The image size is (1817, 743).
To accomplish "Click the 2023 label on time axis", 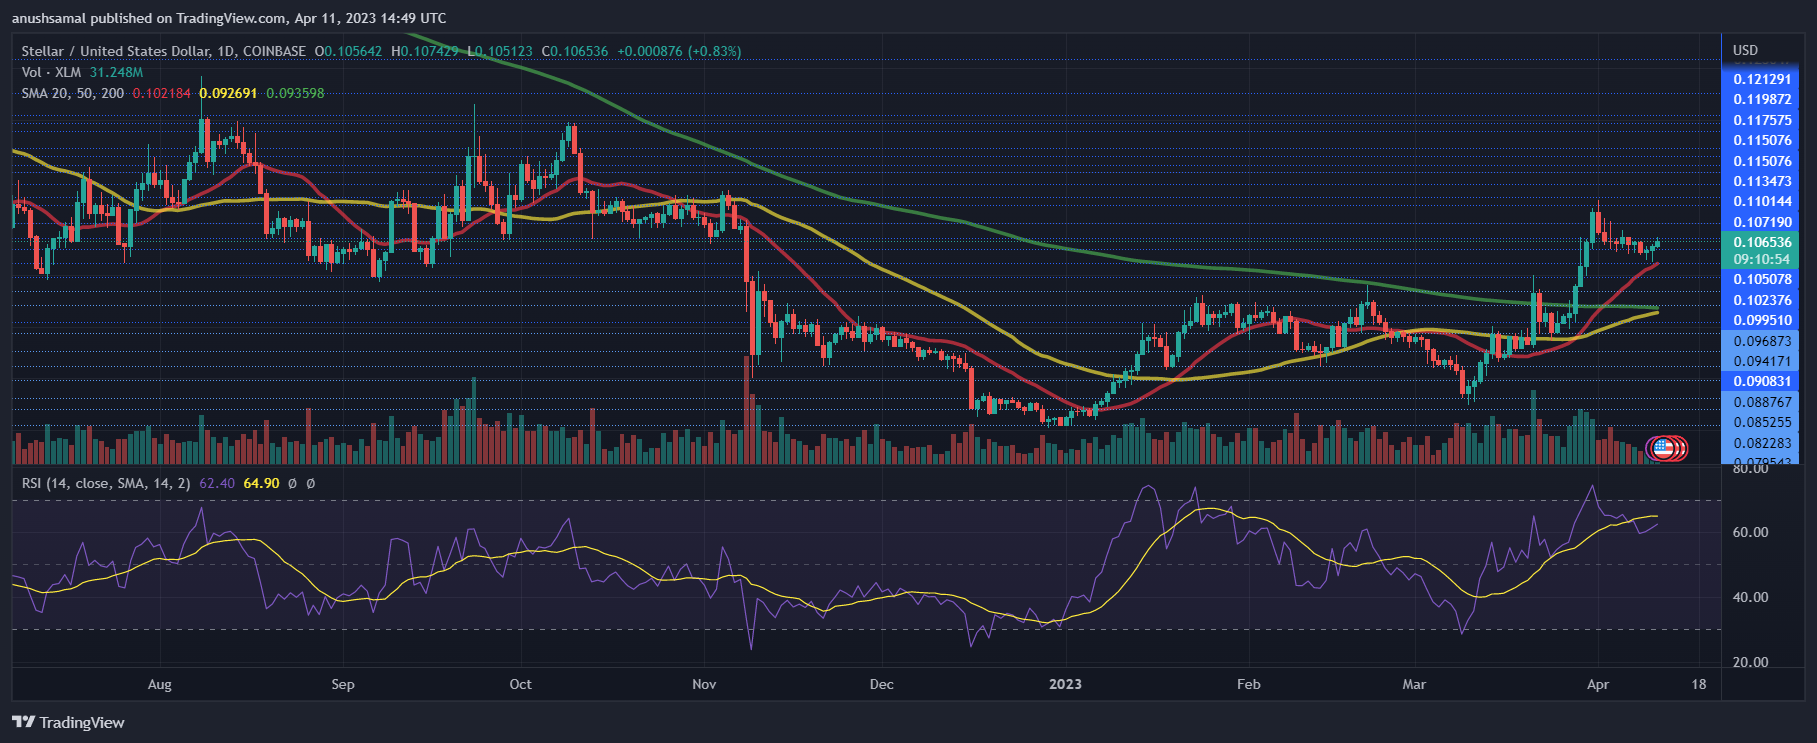I will point(1065,684).
